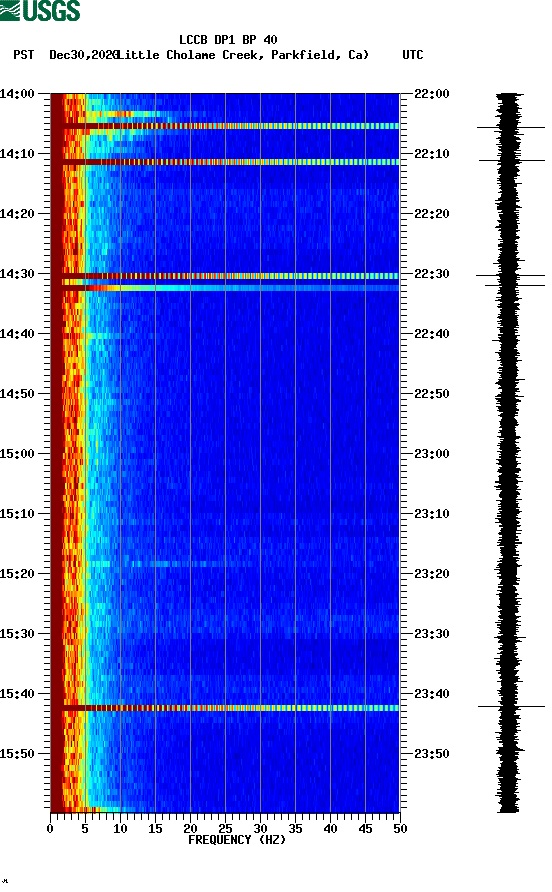Click the 40 Hz frequency axis label
Screen dimensions: 552x892
click(330, 829)
